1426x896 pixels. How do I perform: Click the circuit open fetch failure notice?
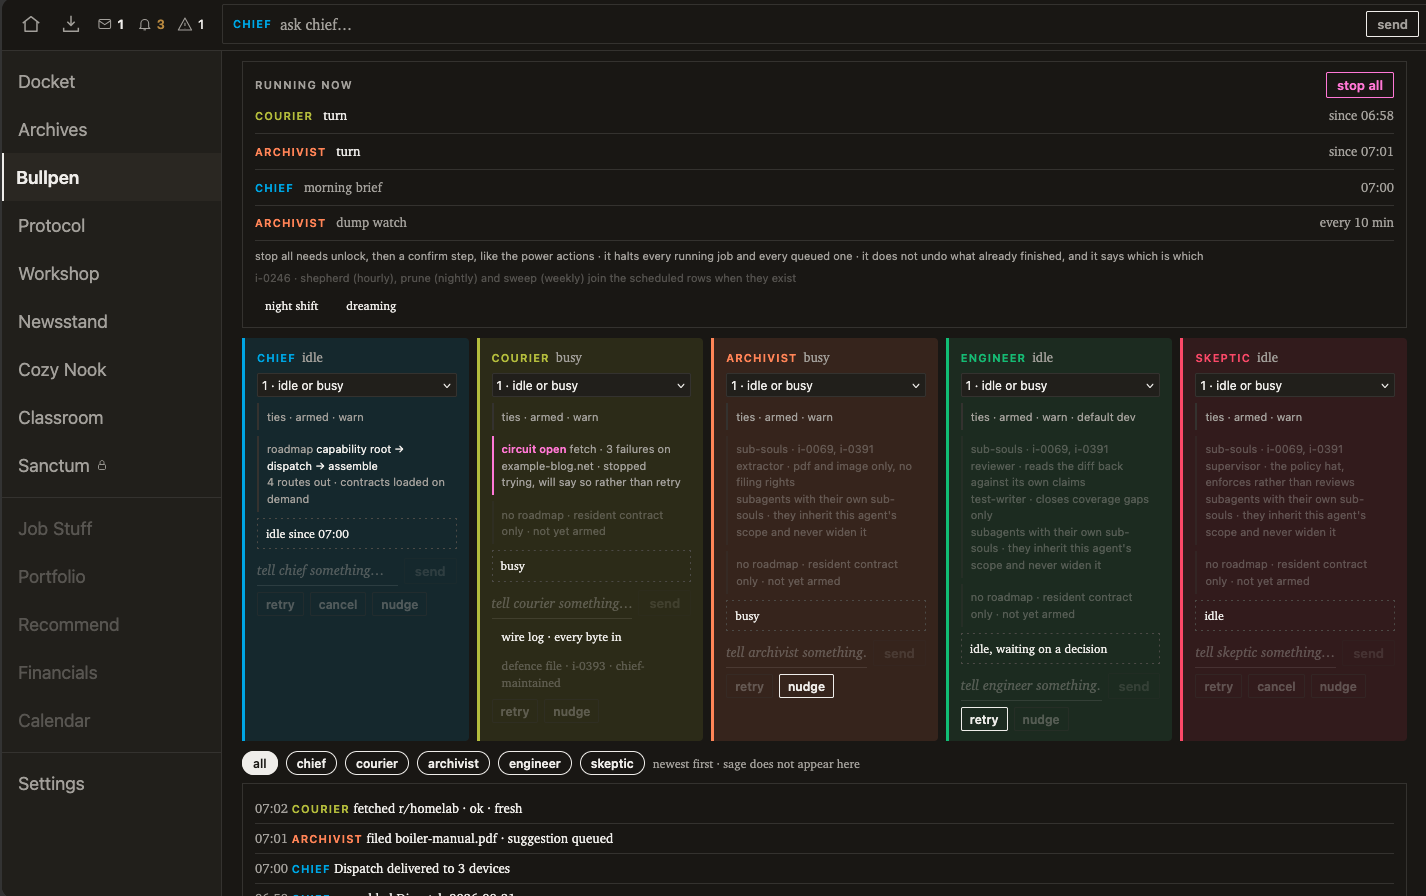point(592,466)
